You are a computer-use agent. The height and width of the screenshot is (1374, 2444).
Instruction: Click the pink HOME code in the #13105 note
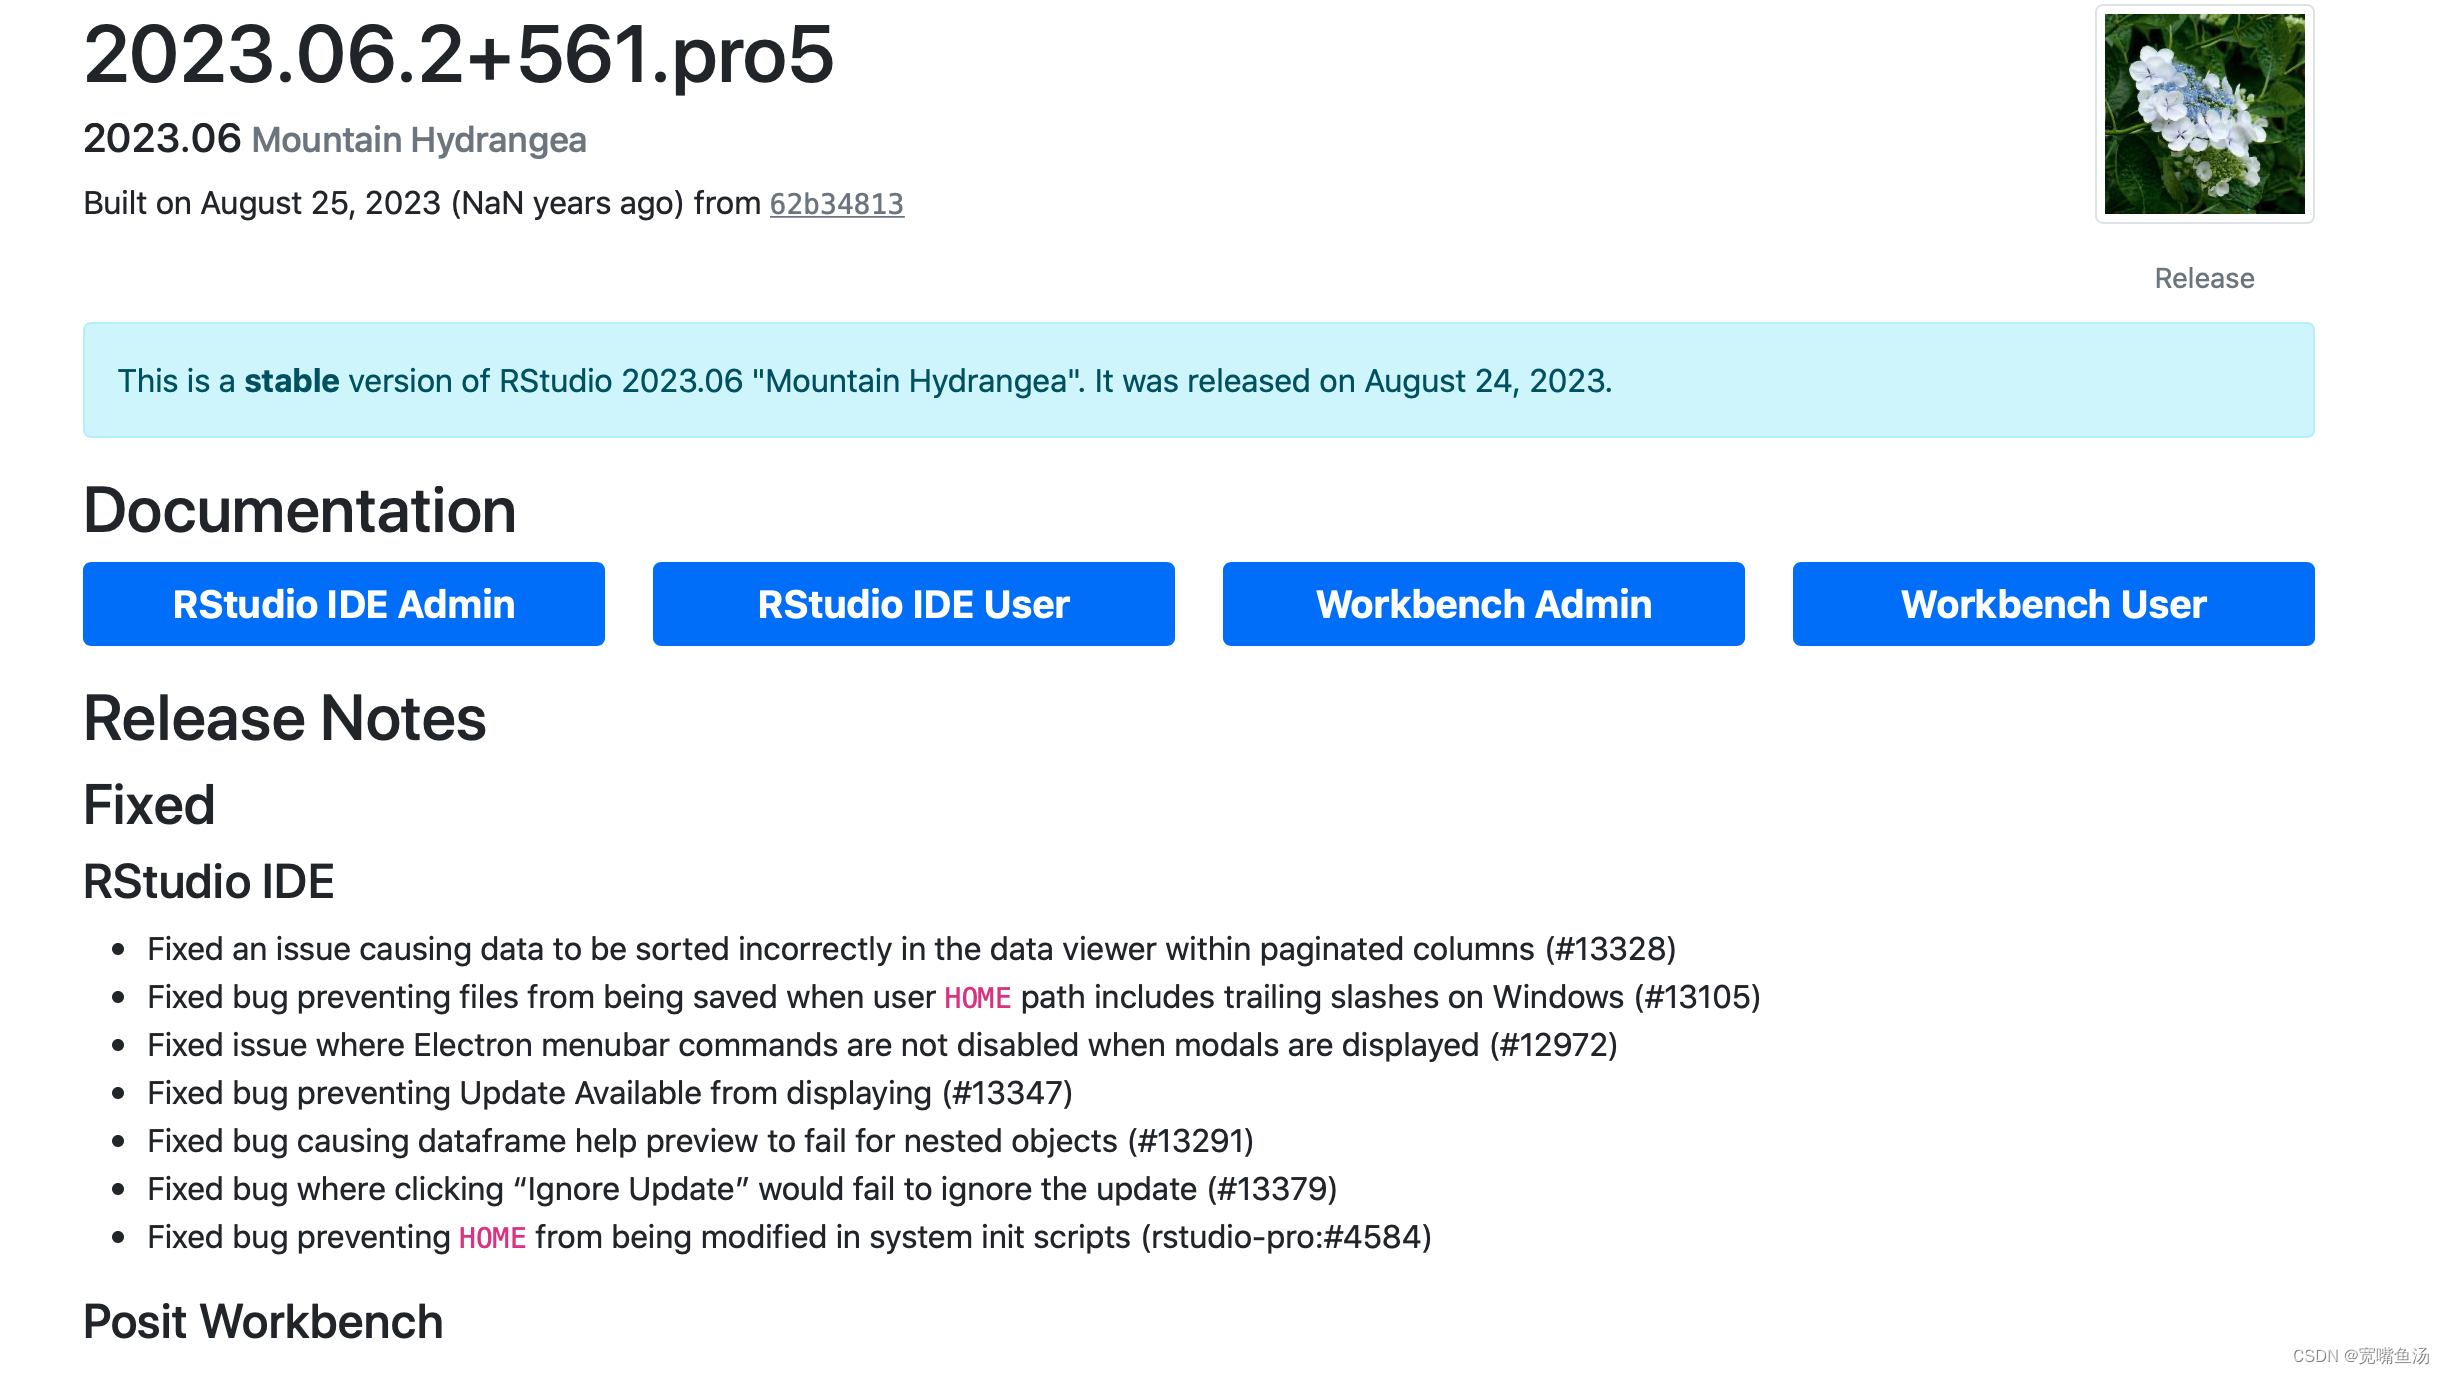[977, 998]
